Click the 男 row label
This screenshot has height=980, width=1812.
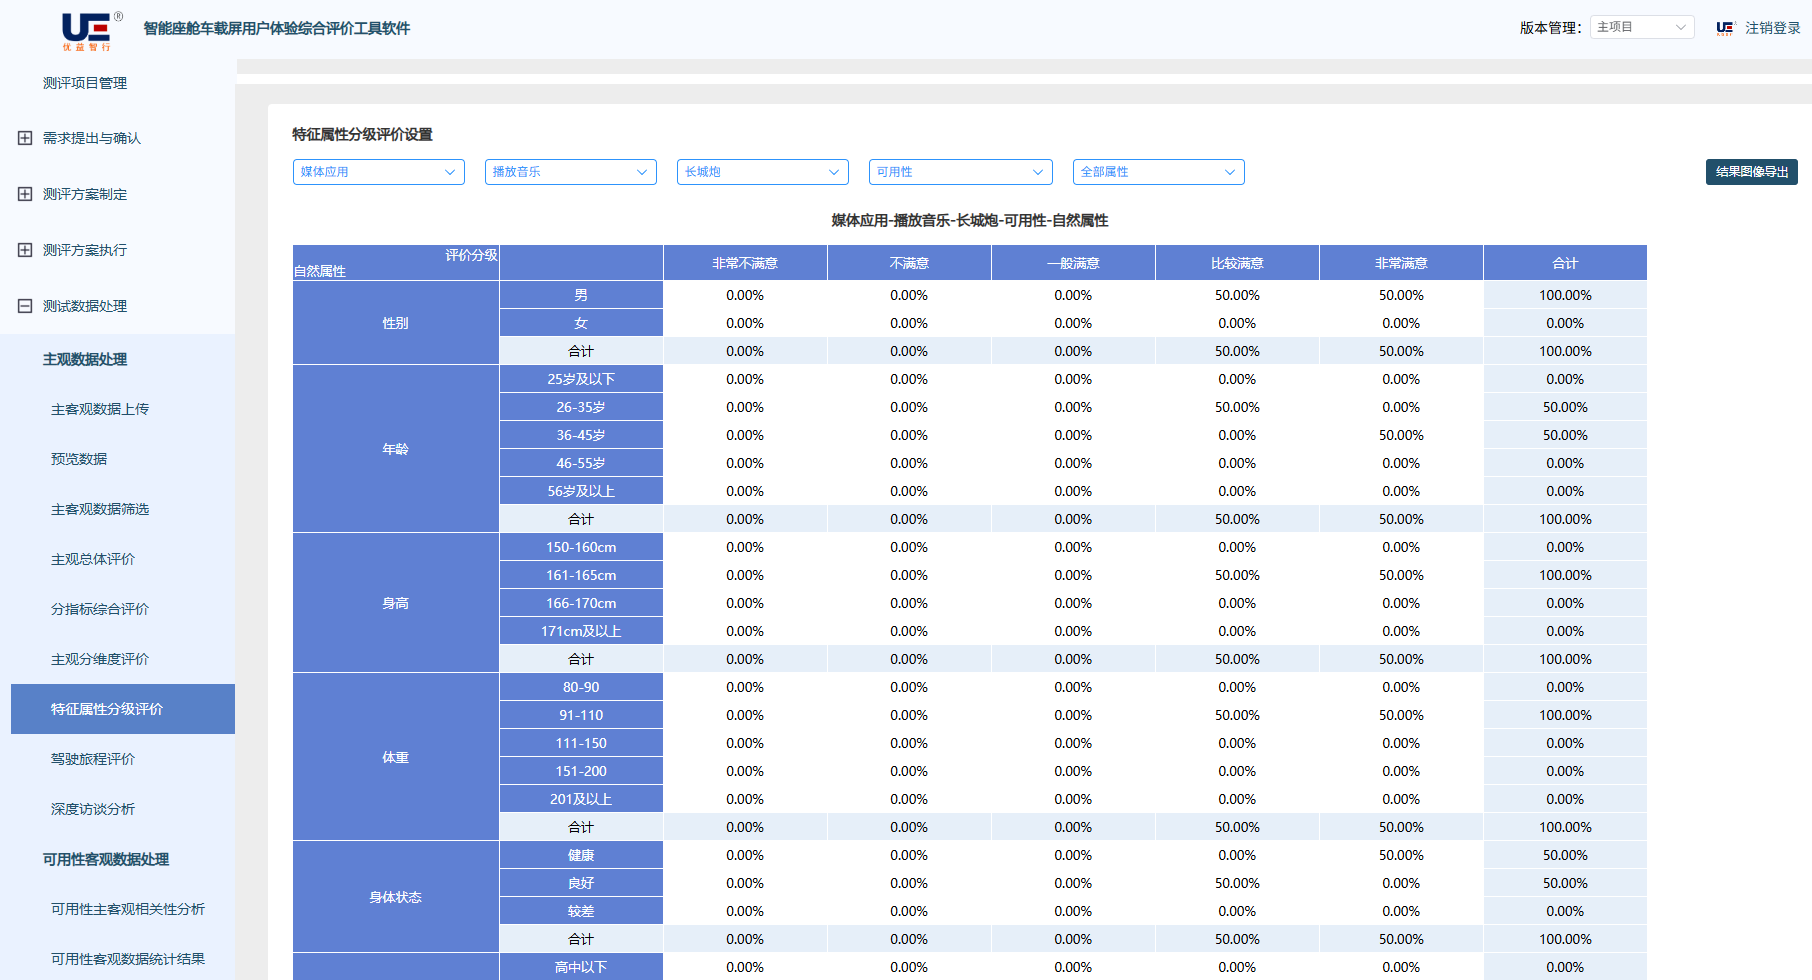[581, 295]
